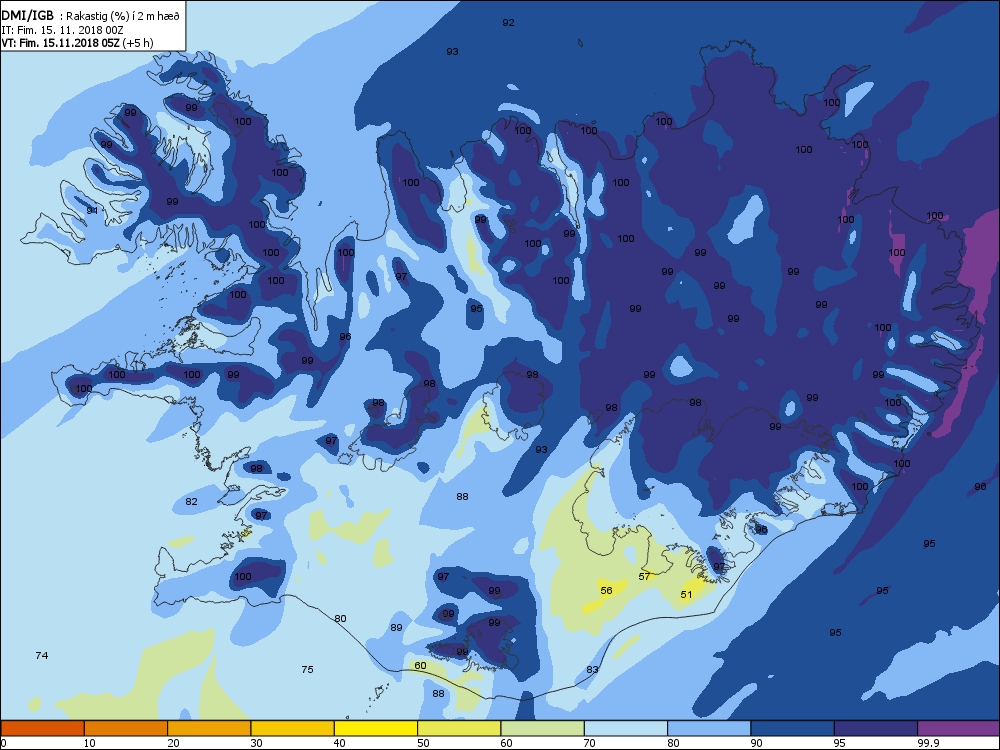
Task: Click the '89' value on the map
Action: click(x=396, y=627)
